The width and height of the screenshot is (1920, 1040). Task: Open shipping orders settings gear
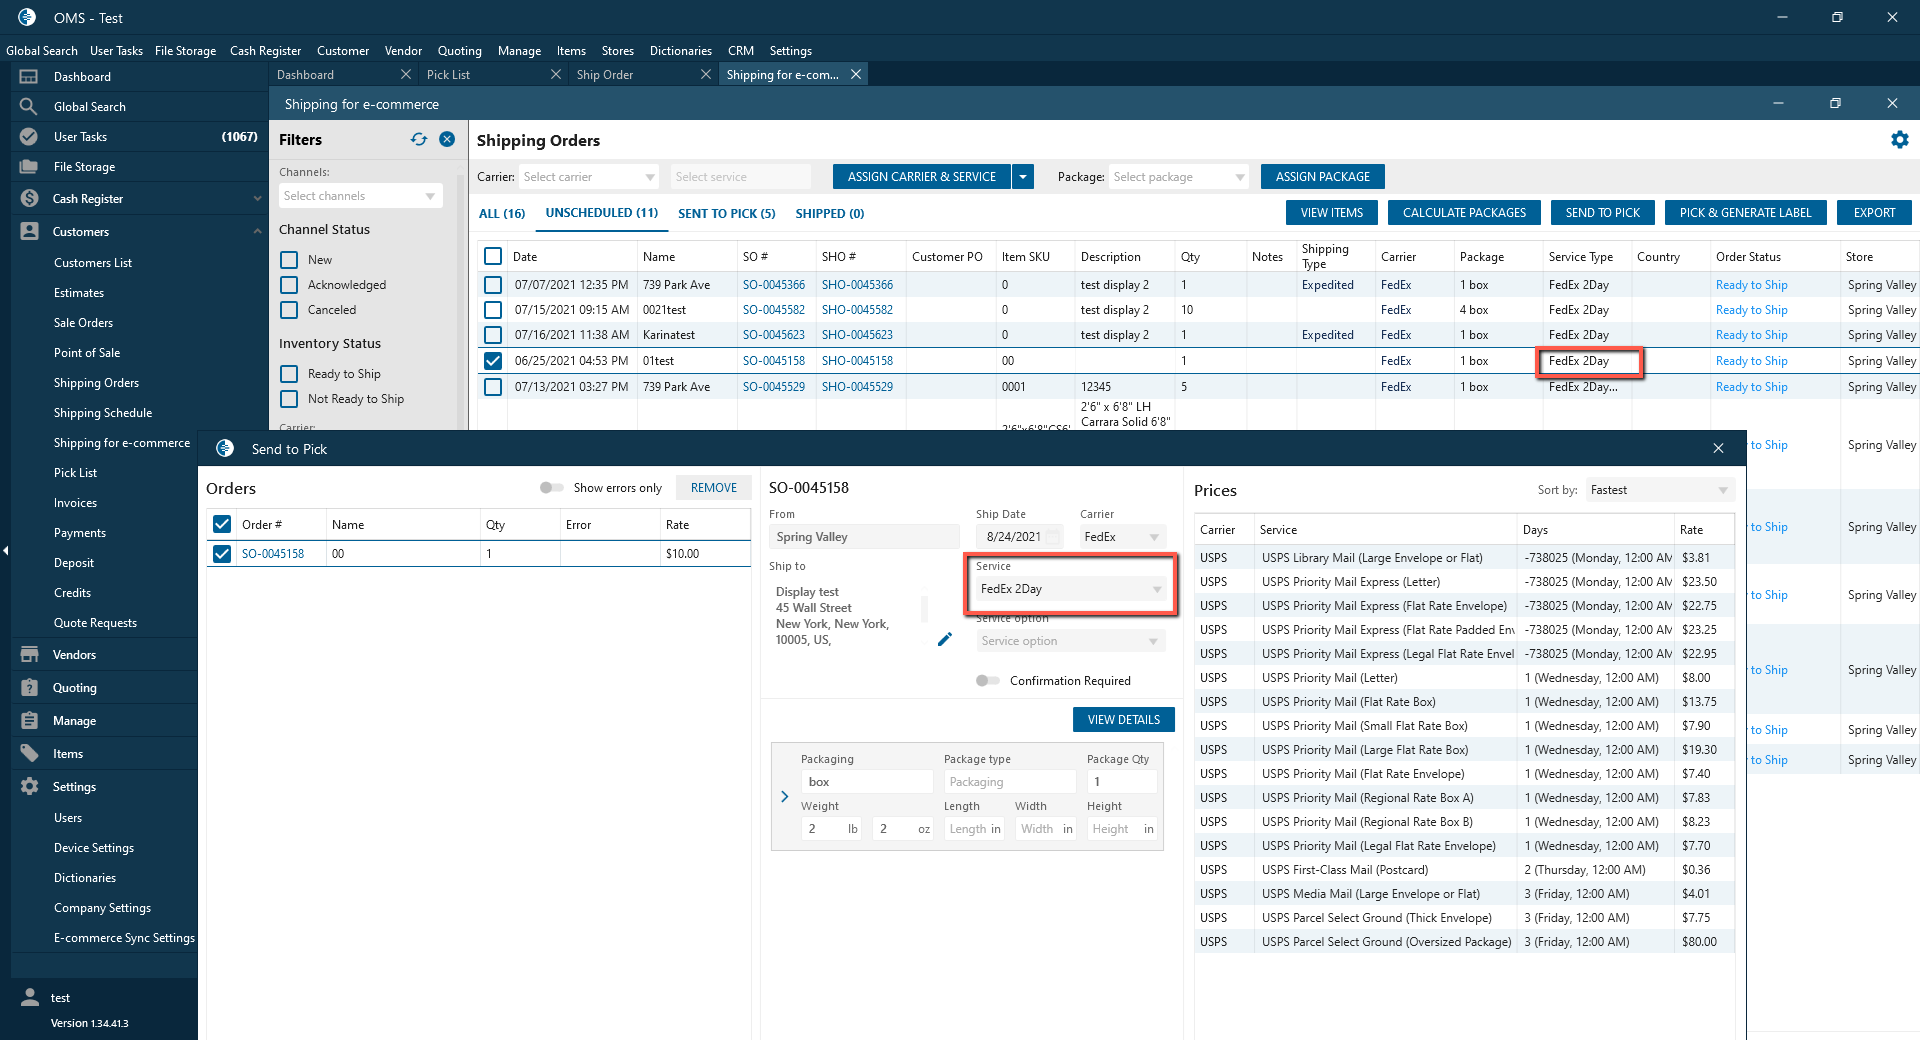(1899, 140)
